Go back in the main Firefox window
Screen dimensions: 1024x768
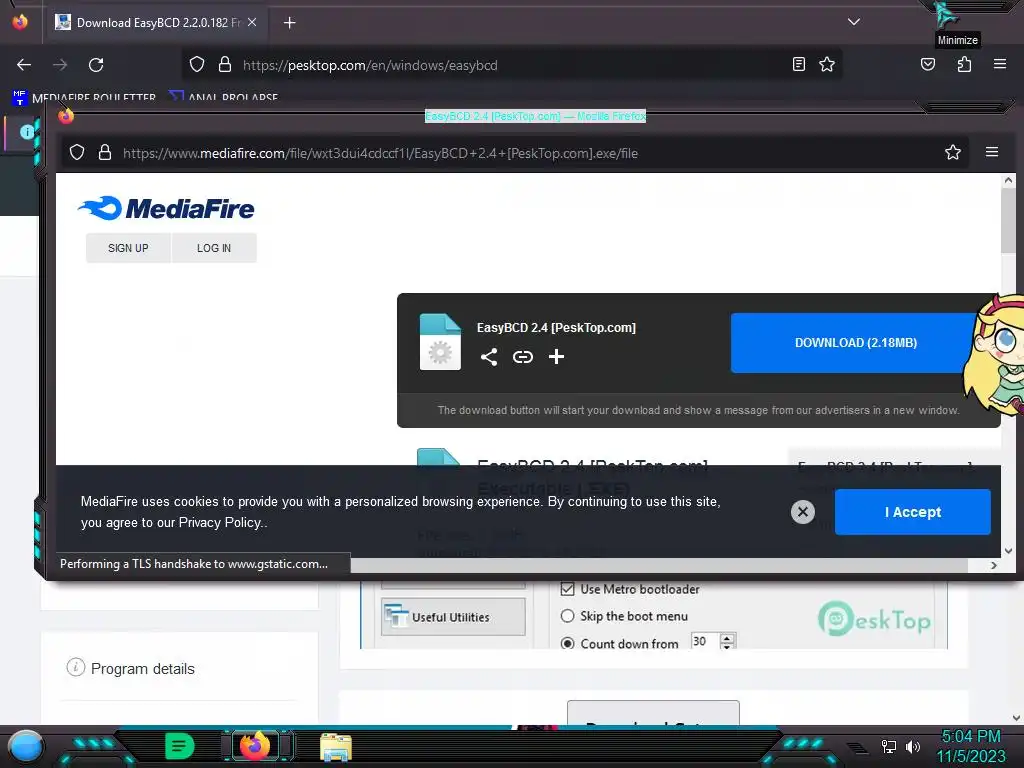click(24, 65)
